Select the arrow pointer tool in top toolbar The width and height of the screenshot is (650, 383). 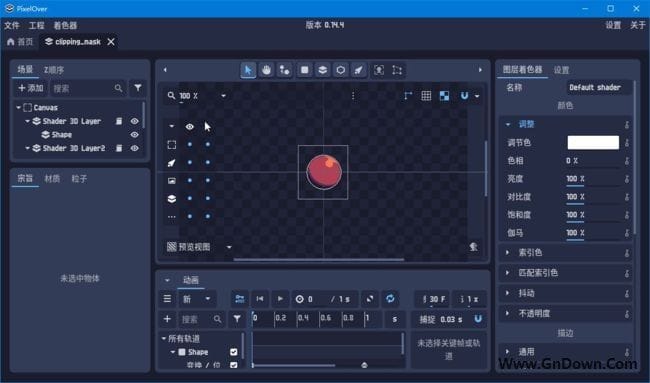(248, 70)
